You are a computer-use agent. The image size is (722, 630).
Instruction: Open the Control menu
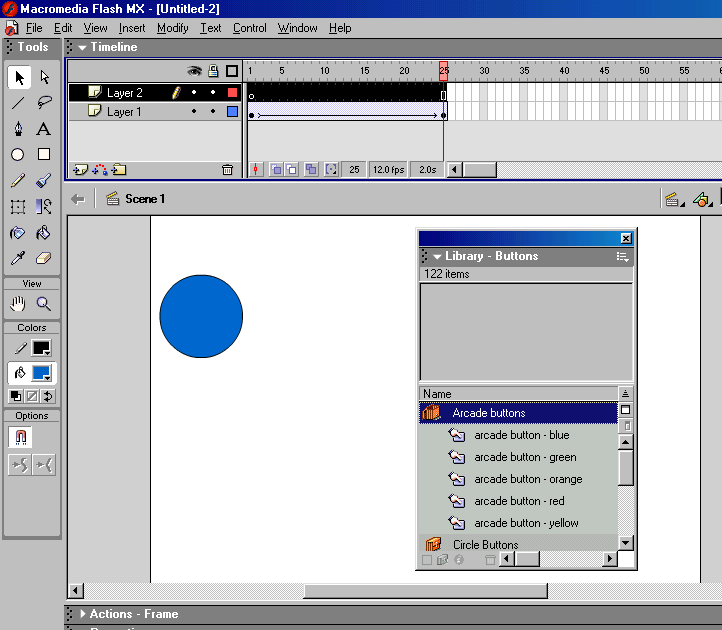[250, 28]
